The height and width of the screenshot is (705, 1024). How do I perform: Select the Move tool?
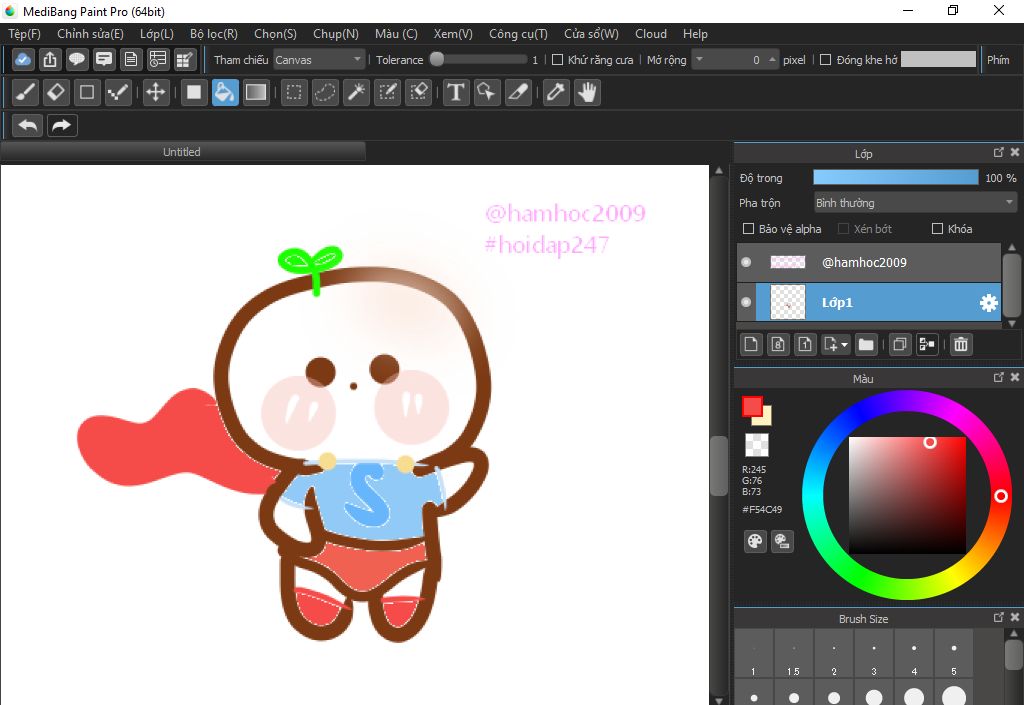click(x=155, y=93)
